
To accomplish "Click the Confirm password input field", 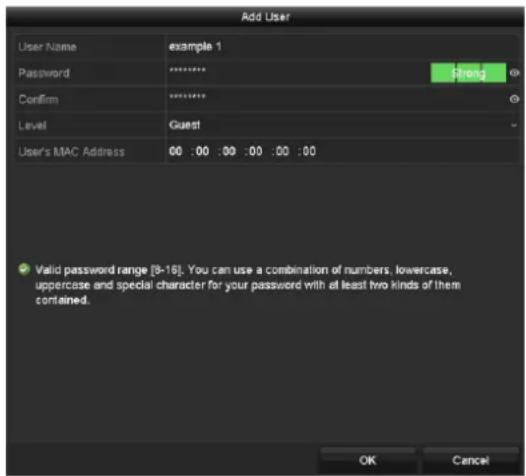I will (x=337, y=99).
